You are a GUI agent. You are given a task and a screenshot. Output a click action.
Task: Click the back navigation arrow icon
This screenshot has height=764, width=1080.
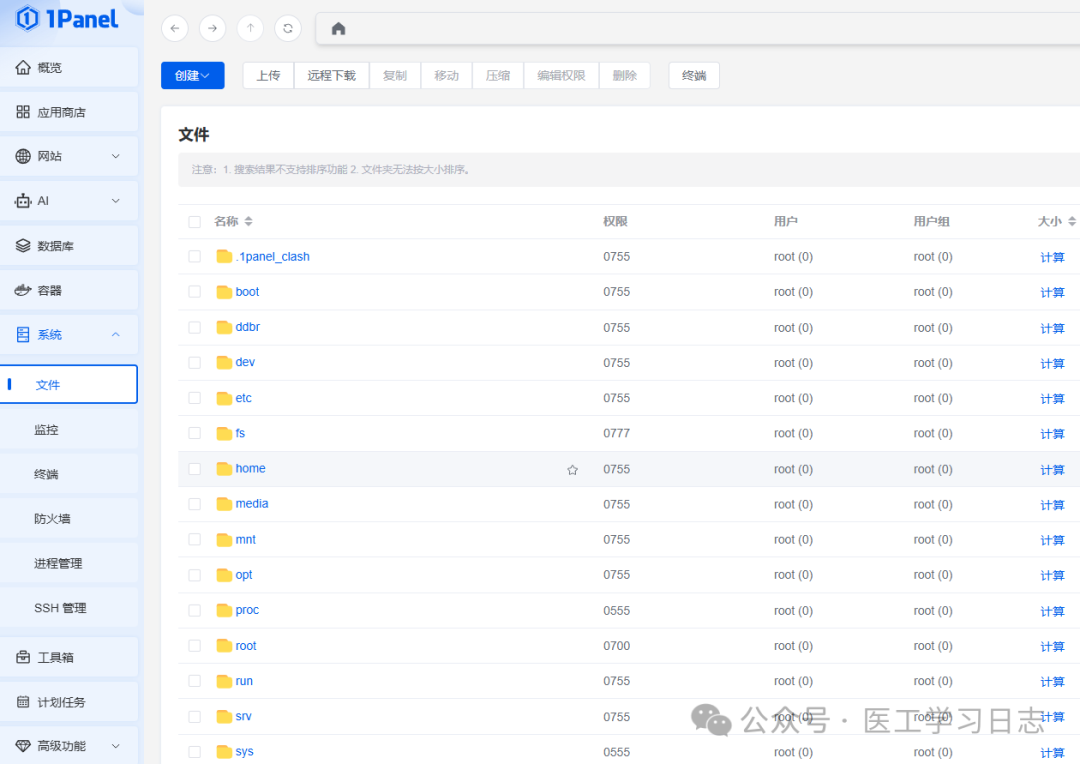tap(175, 28)
